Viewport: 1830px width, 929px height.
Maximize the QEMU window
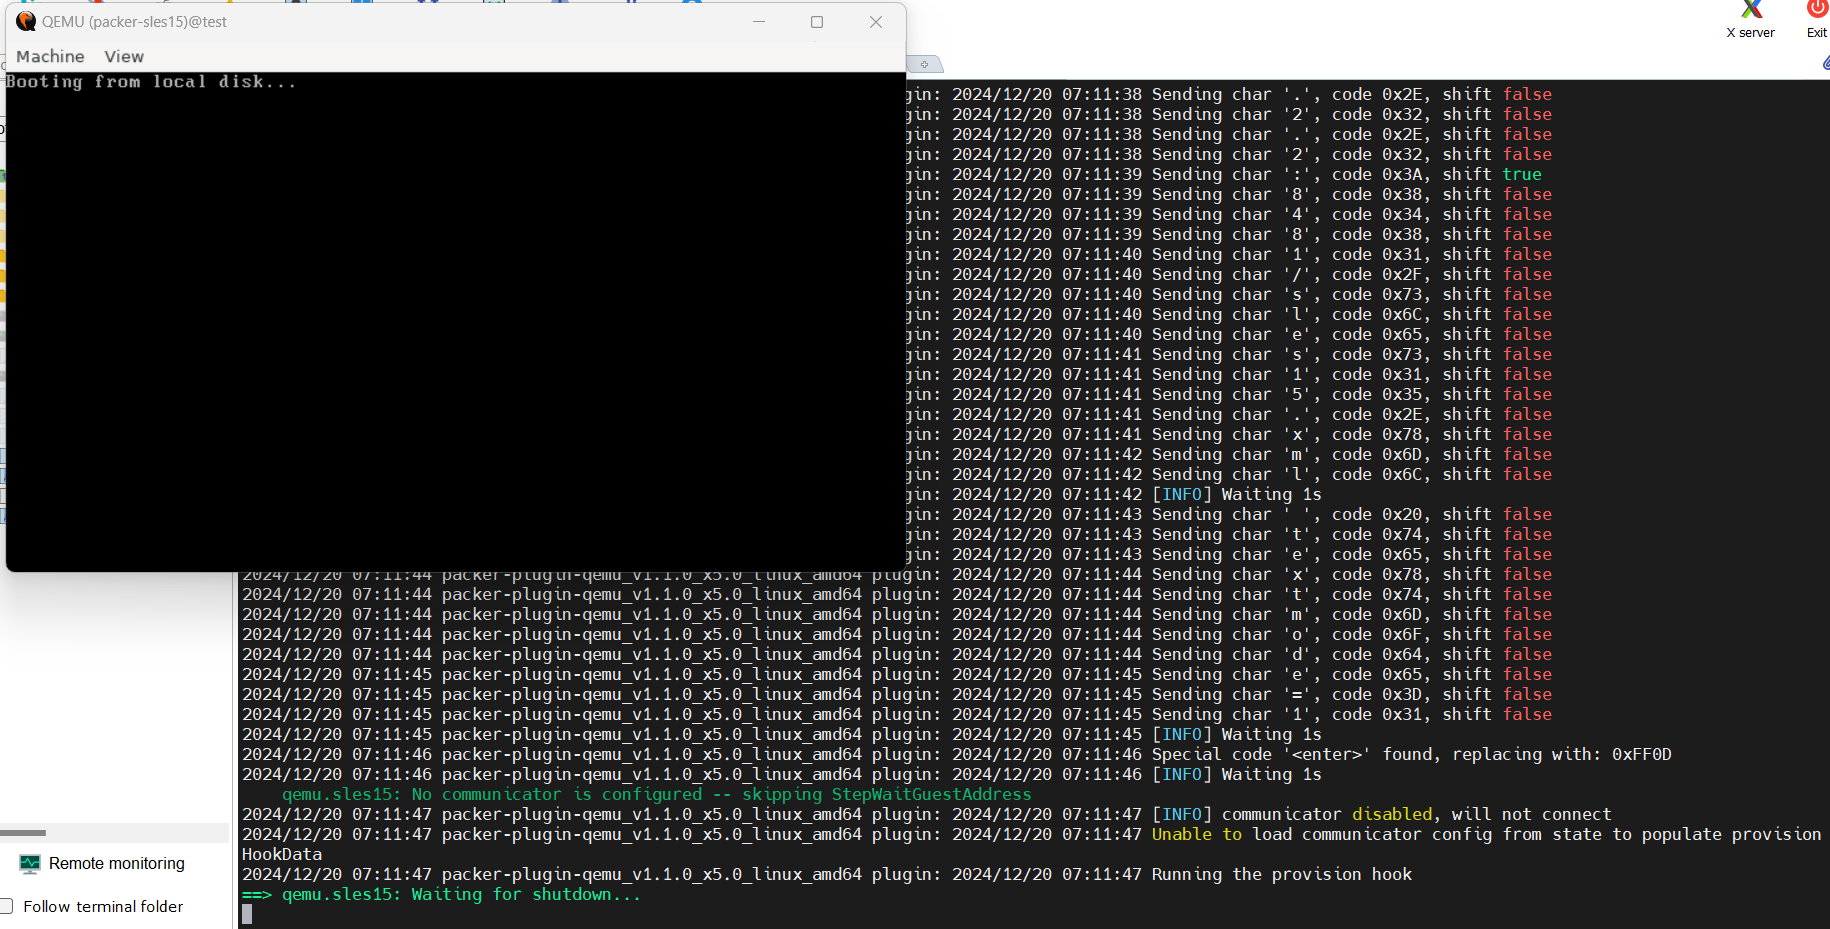click(817, 22)
